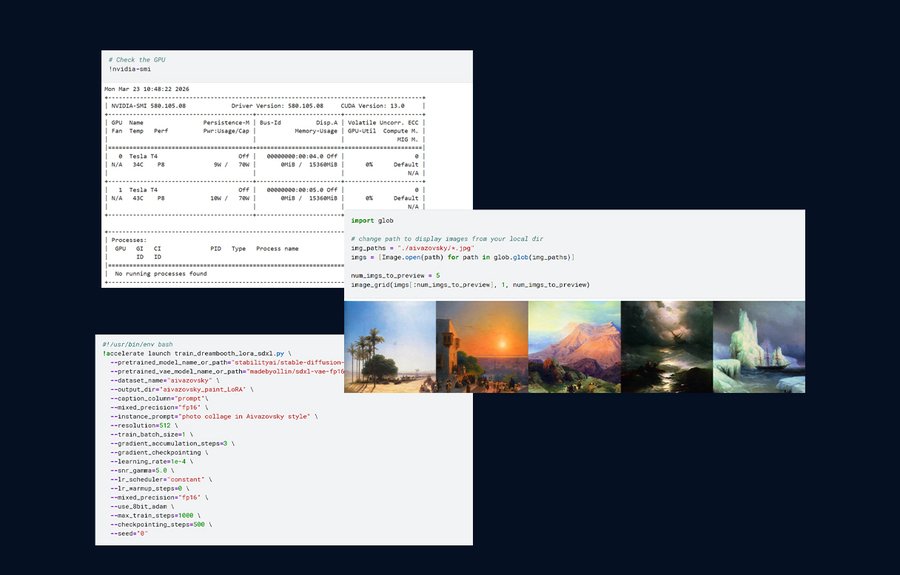Click the '--lr_scheduler="constant"' line
The image size is (900, 575).
click(x=161, y=480)
